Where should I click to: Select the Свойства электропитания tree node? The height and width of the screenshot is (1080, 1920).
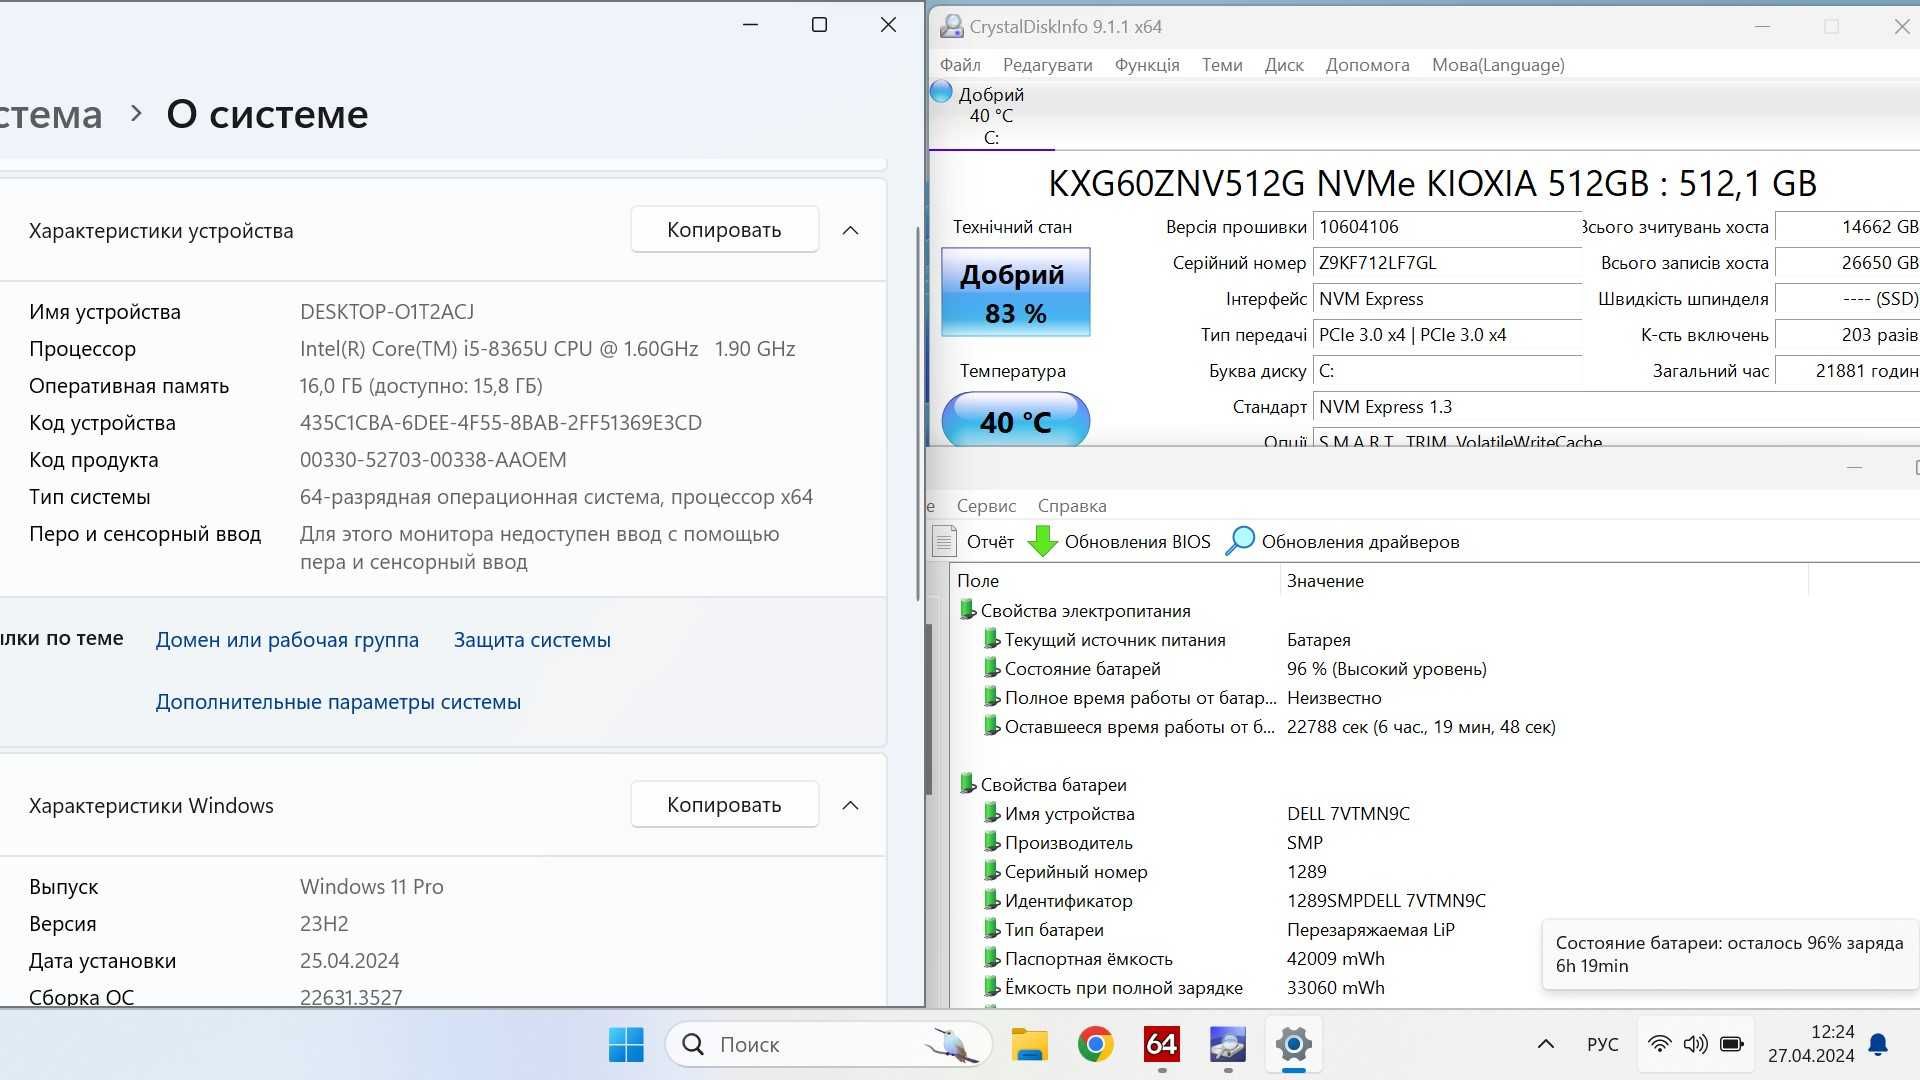[x=1085, y=611]
